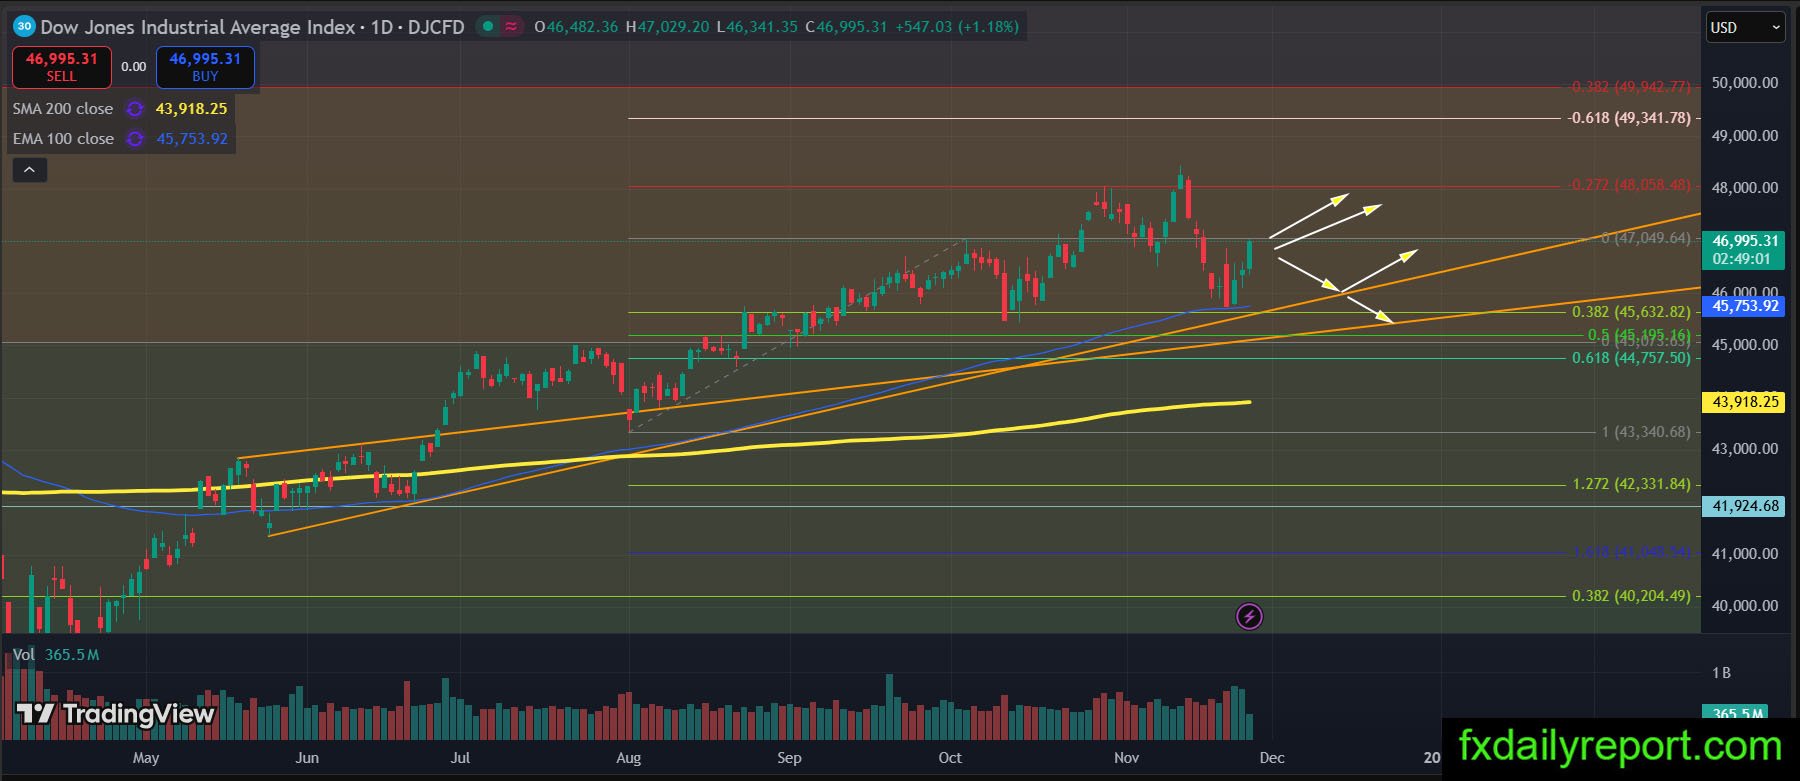Viewport: 1800px width, 781px height.
Task: Click the Aug label on time axis
Action: (629, 758)
